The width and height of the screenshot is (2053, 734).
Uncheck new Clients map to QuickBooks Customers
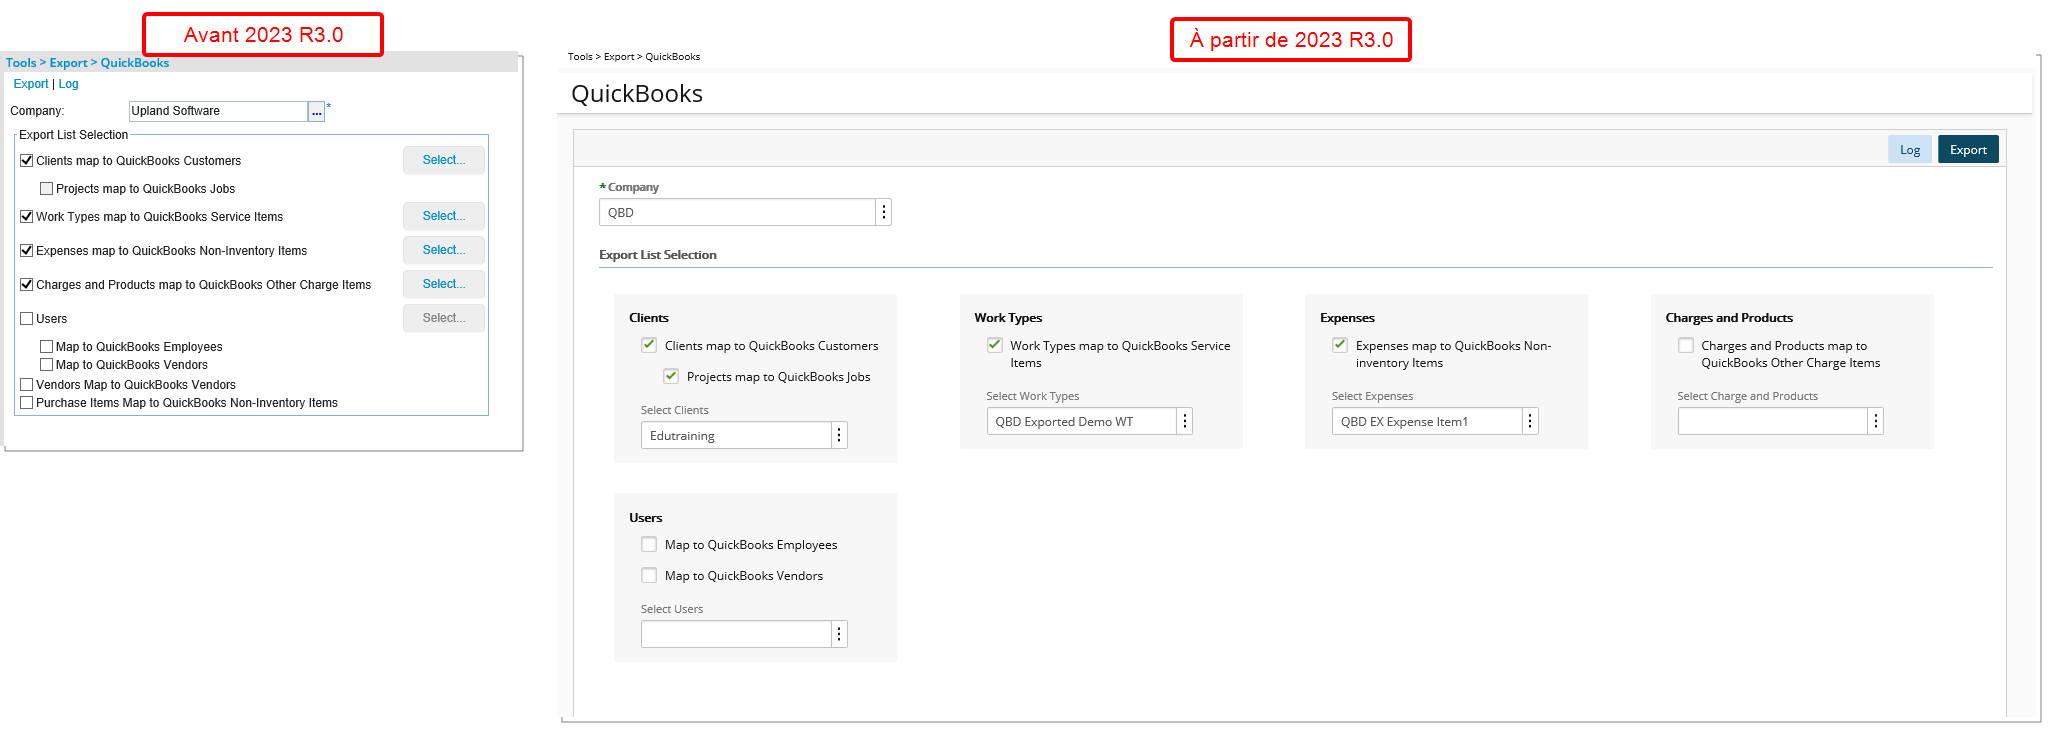tap(649, 345)
